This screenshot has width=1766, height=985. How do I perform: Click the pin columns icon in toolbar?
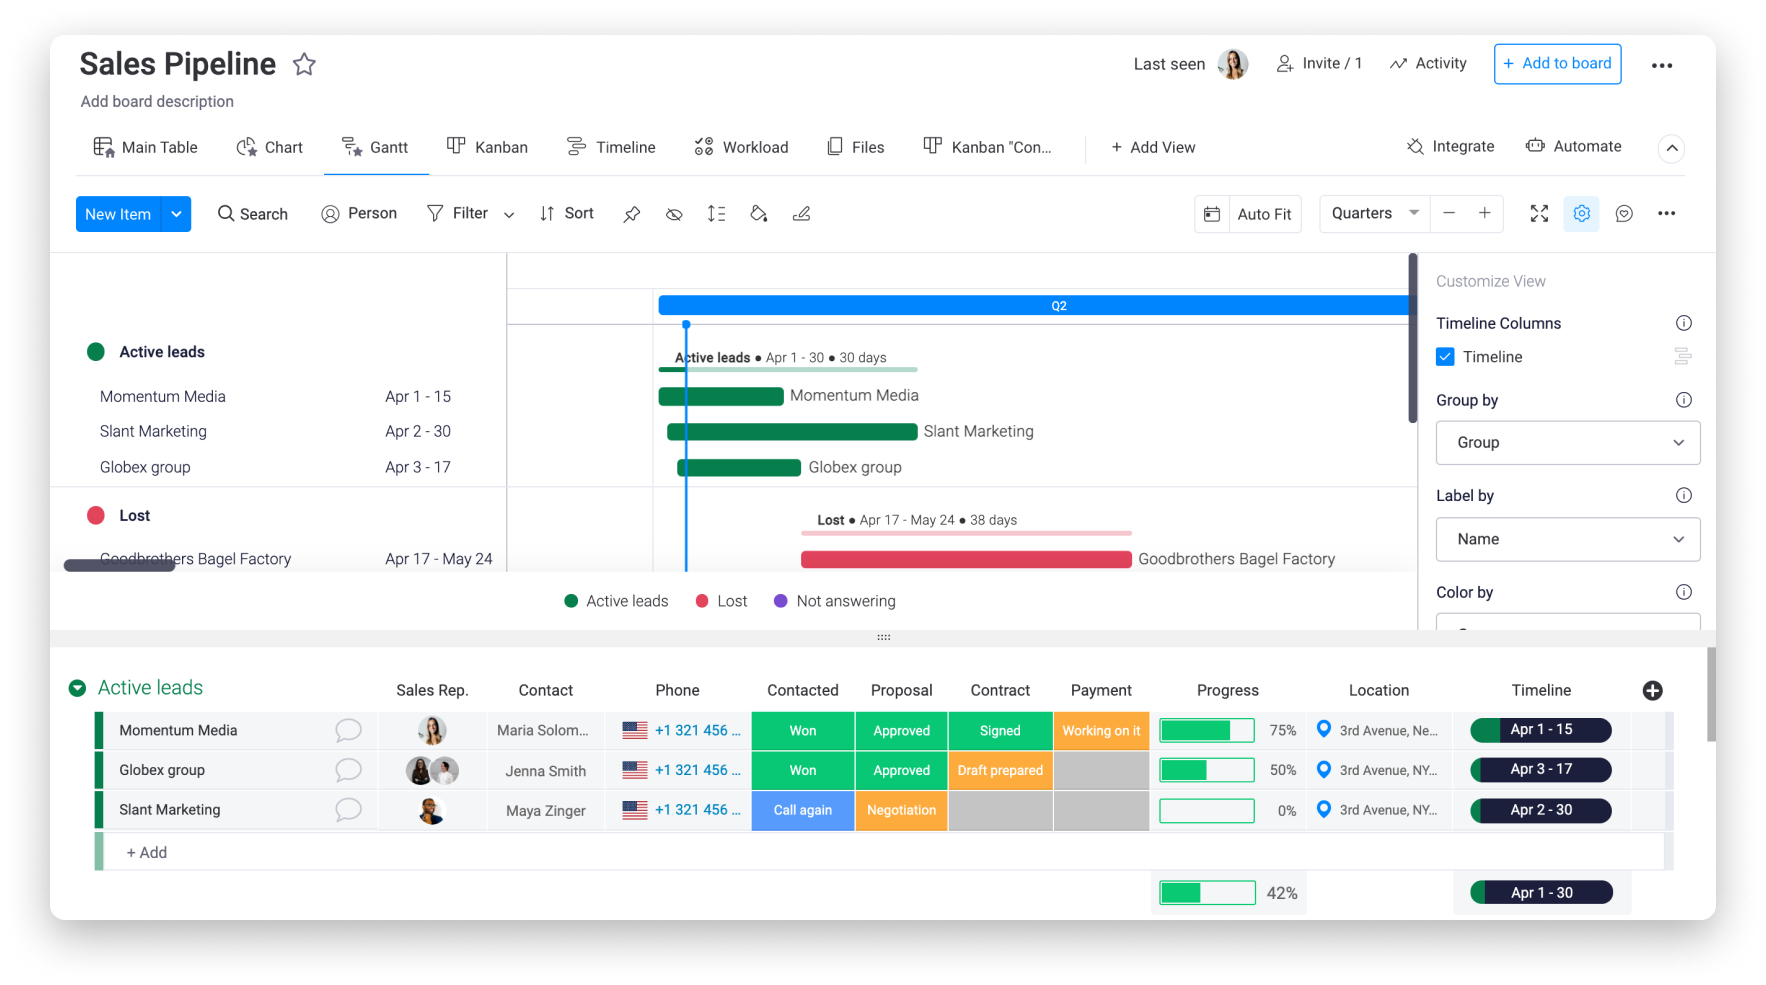631,214
